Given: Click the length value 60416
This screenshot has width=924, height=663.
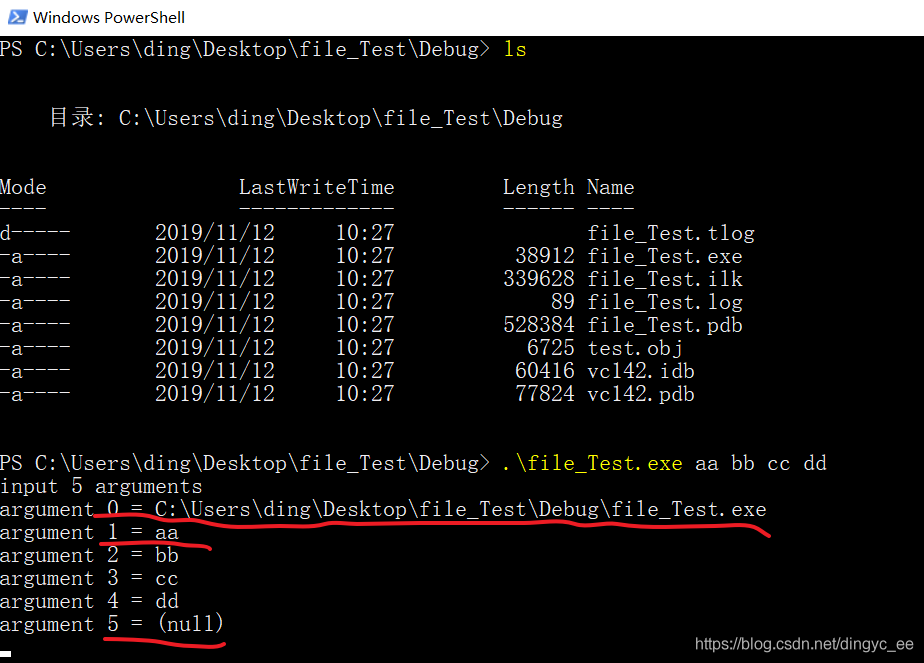Looking at the screenshot, I should point(545,371).
